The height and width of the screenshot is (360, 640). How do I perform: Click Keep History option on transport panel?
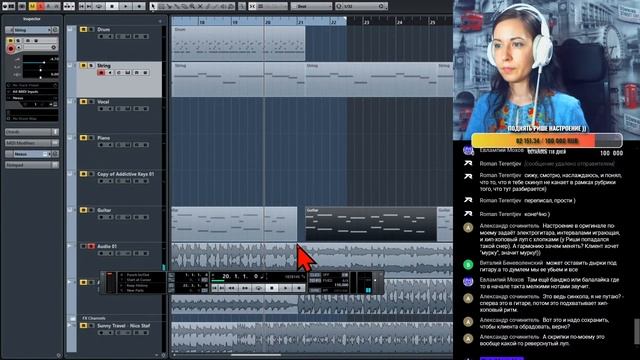(138, 285)
